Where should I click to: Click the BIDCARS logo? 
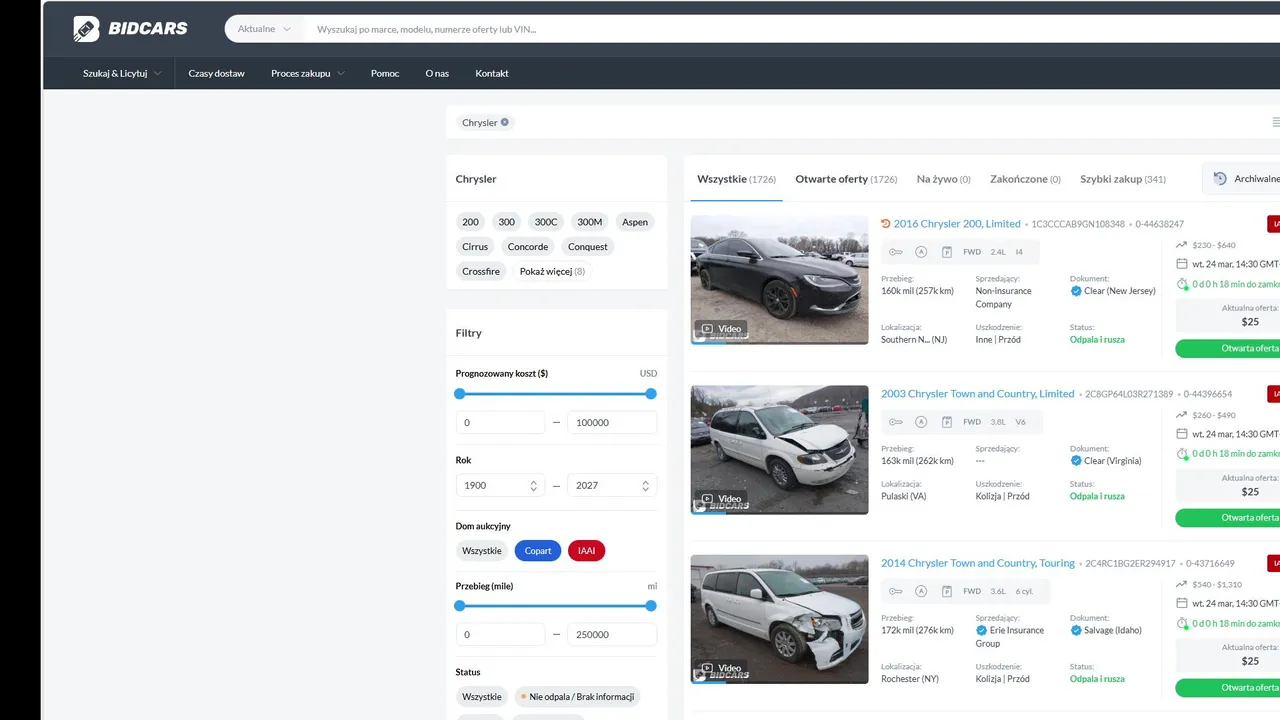point(130,29)
